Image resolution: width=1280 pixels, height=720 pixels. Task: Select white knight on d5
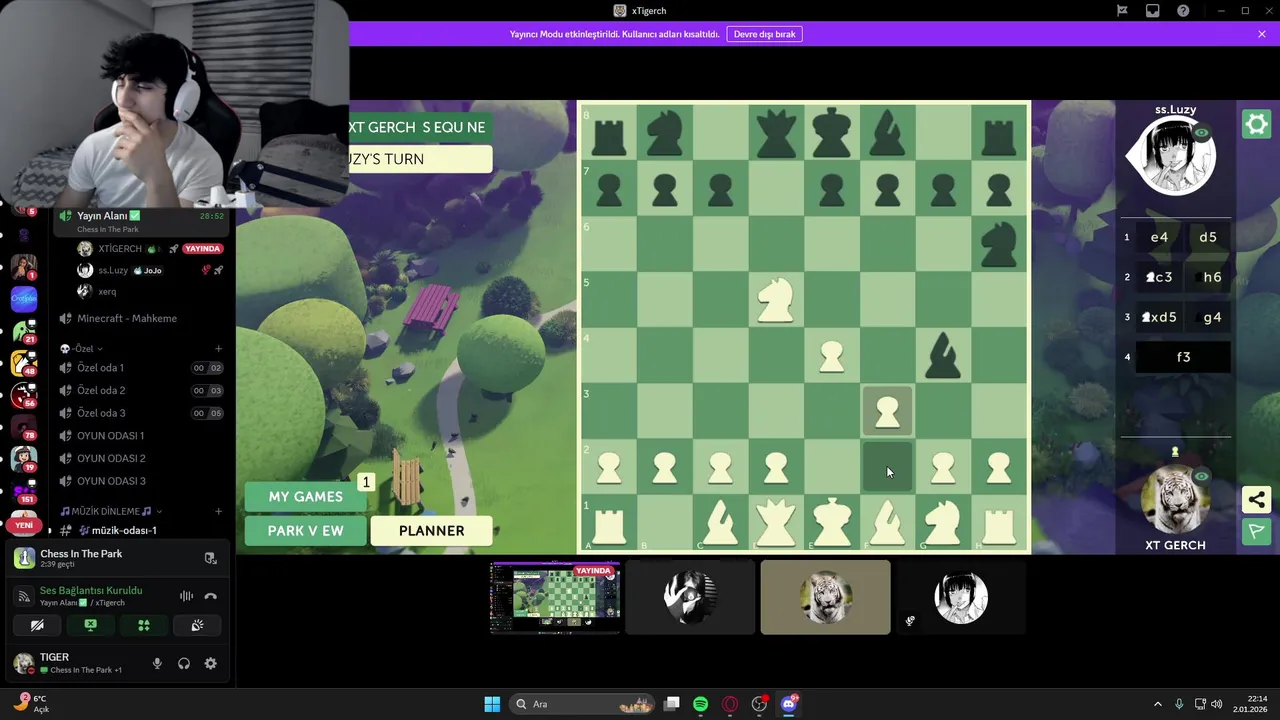(x=776, y=300)
